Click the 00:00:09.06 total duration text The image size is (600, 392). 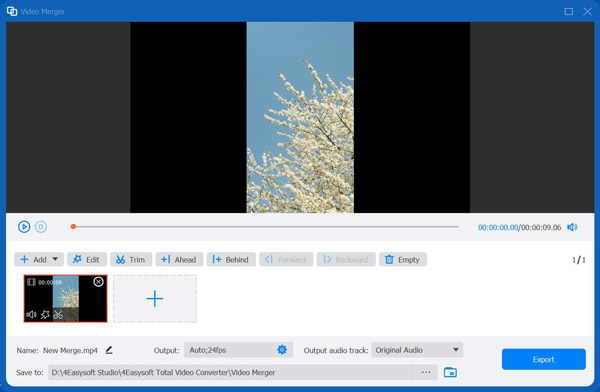coord(541,227)
